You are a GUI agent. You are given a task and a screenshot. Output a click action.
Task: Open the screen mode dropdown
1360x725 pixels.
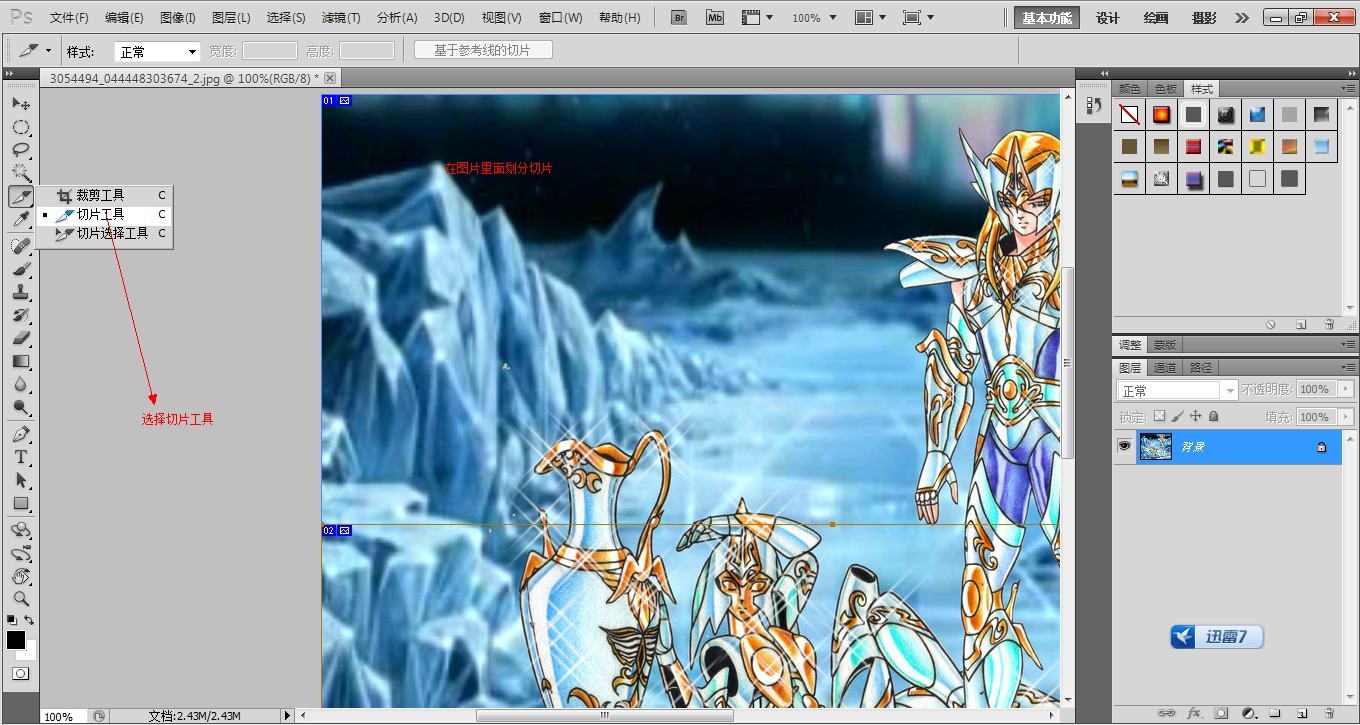918,17
